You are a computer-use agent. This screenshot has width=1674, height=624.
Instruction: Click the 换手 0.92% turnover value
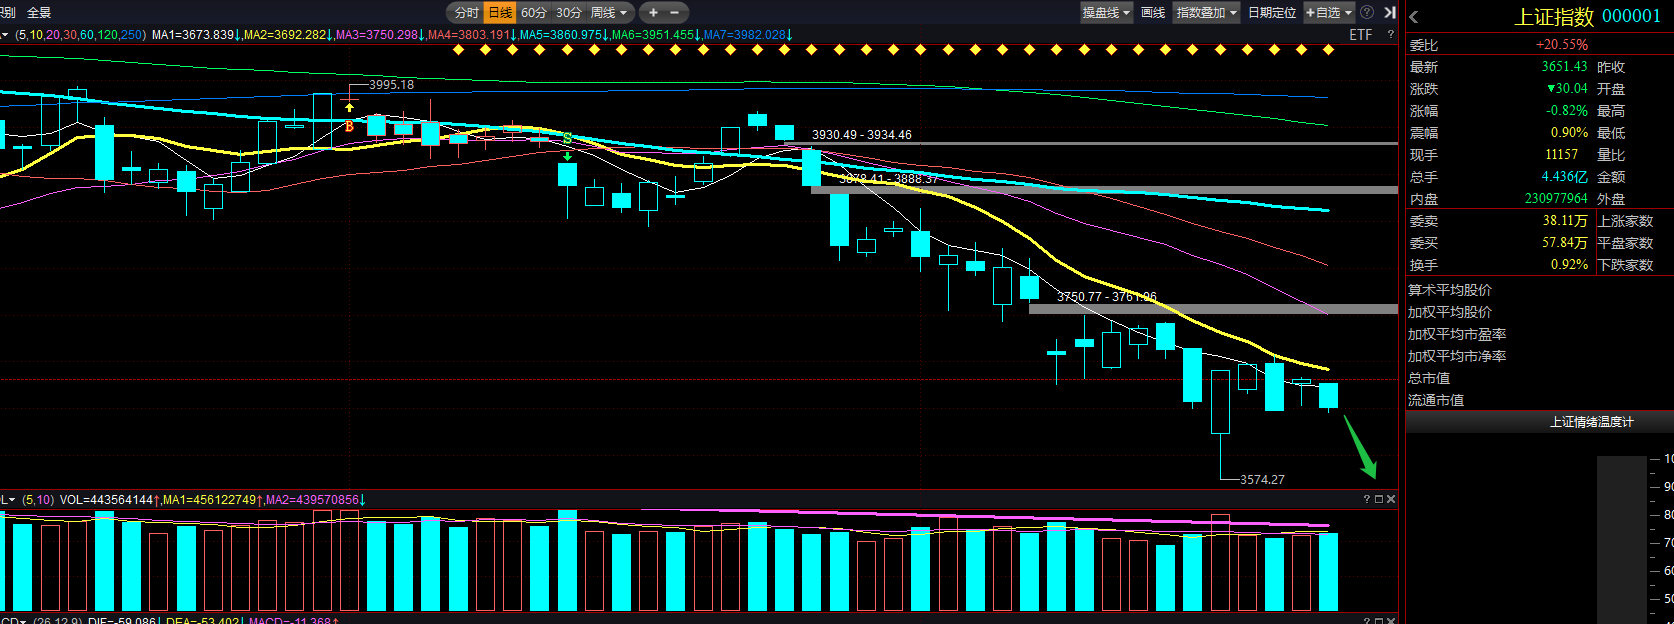point(1570,265)
